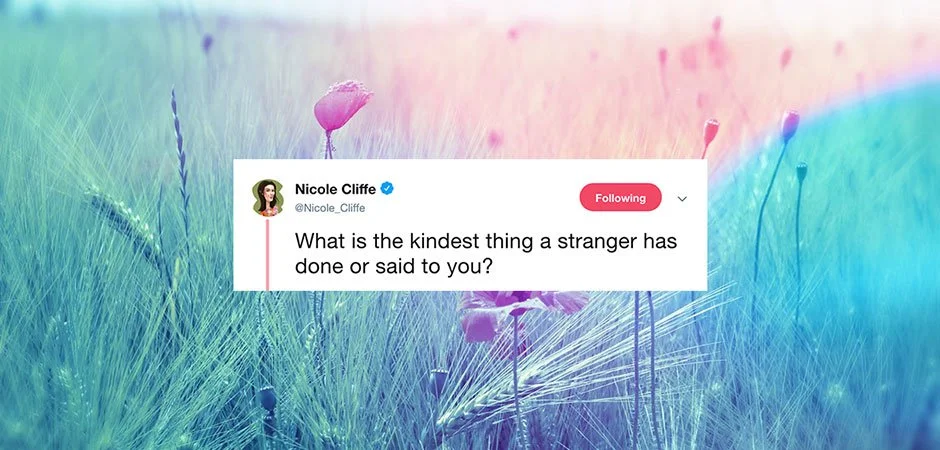Click the line "done or said to you?"
940x450 pixels.
coord(394,267)
